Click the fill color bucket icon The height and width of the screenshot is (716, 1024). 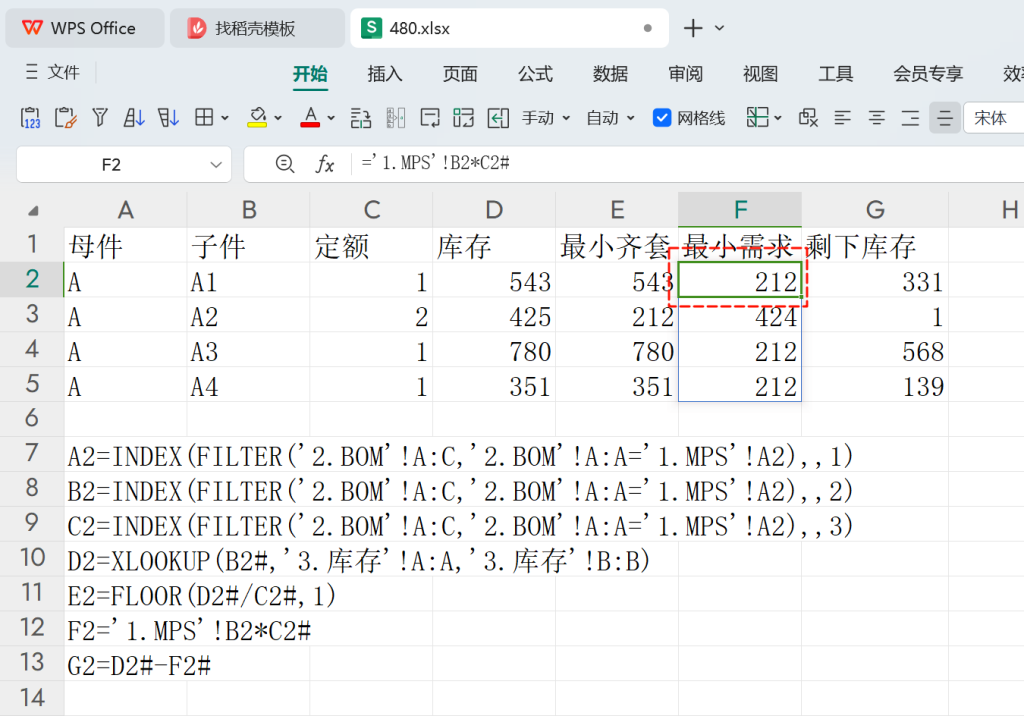click(257, 118)
